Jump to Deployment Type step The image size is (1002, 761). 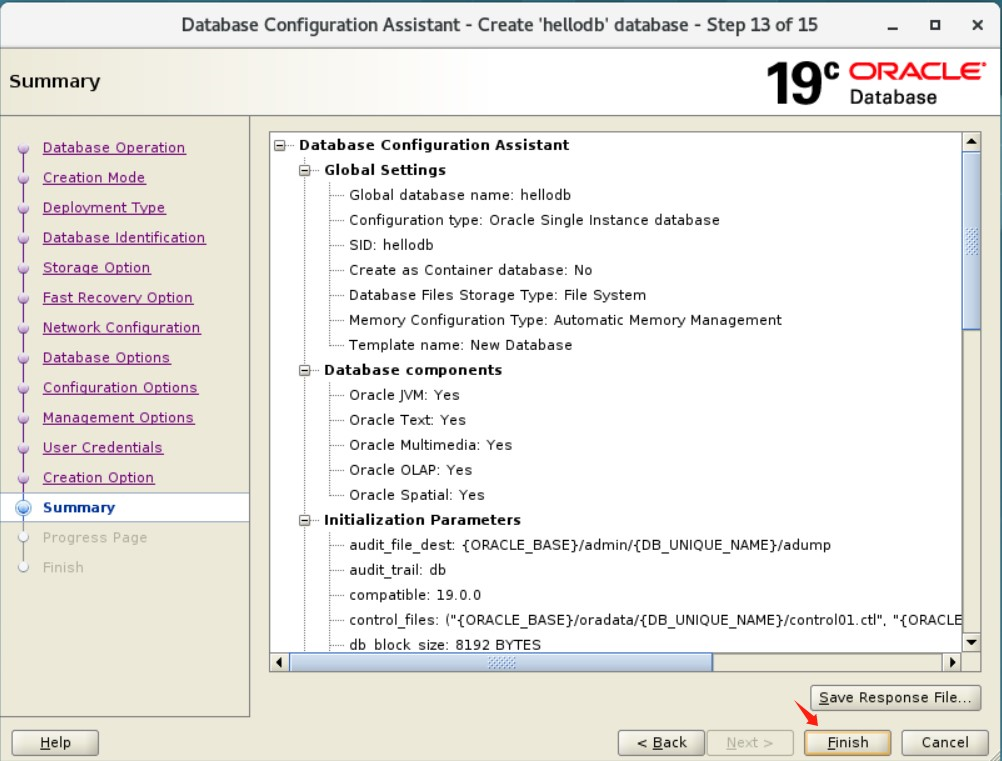click(104, 208)
